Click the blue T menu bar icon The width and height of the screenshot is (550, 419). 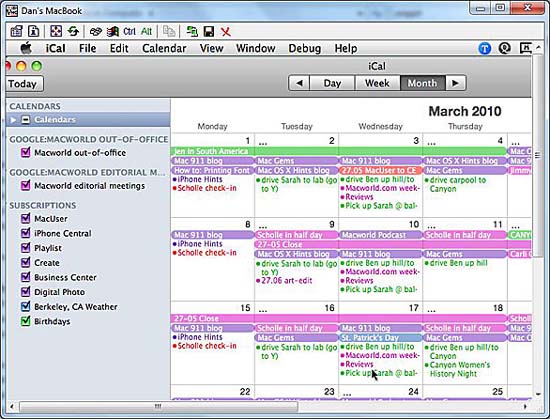click(x=485, y=48)
